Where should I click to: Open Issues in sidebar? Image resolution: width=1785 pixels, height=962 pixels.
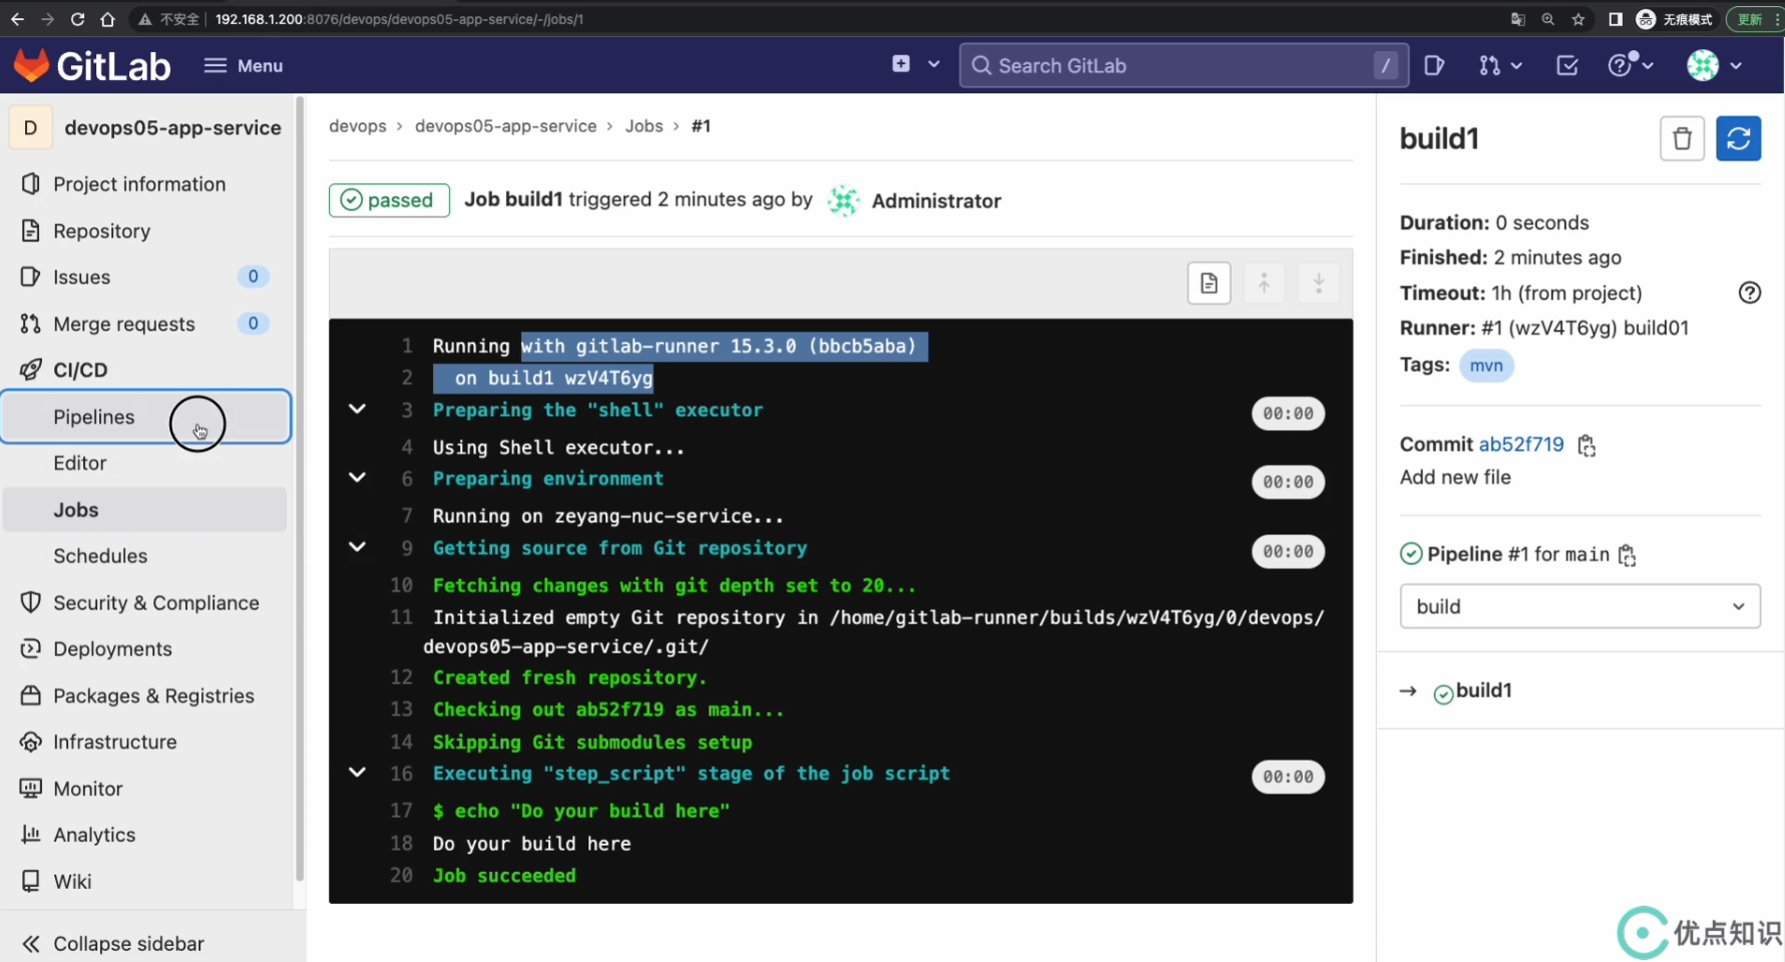pos(81,277)
